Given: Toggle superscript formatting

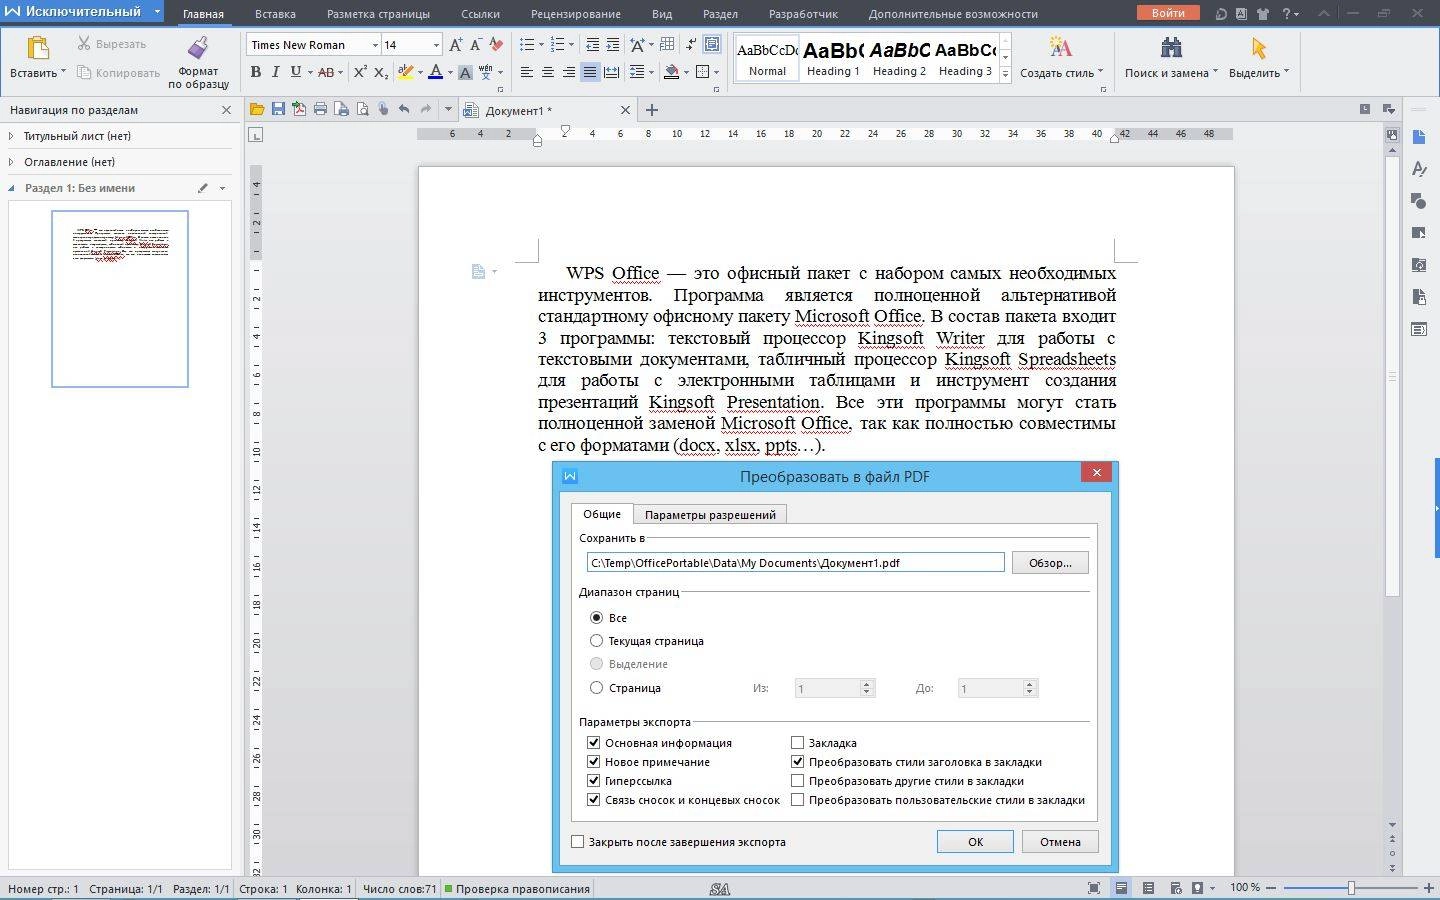Looking at the screenshot, I should [x=360, y=72].
